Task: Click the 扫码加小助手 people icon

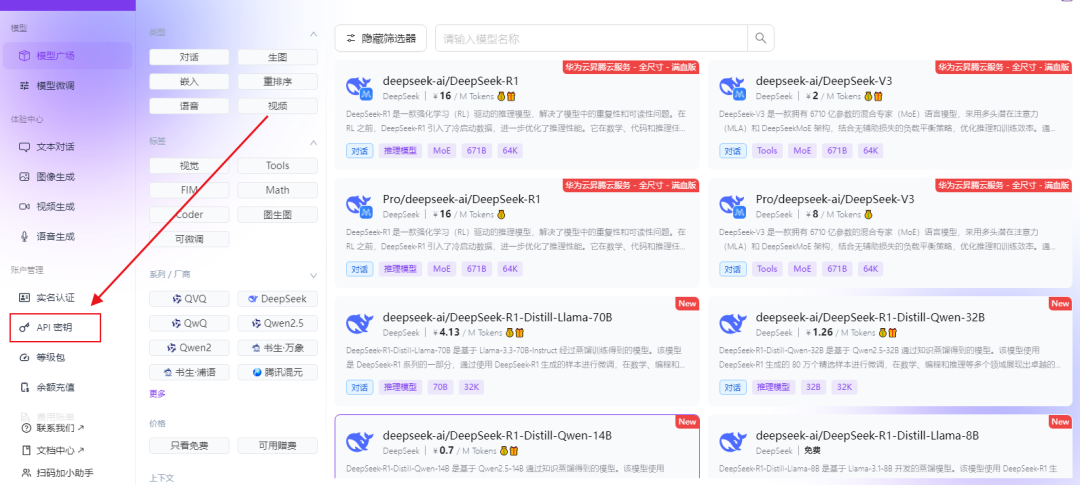Action: (26, 473)
